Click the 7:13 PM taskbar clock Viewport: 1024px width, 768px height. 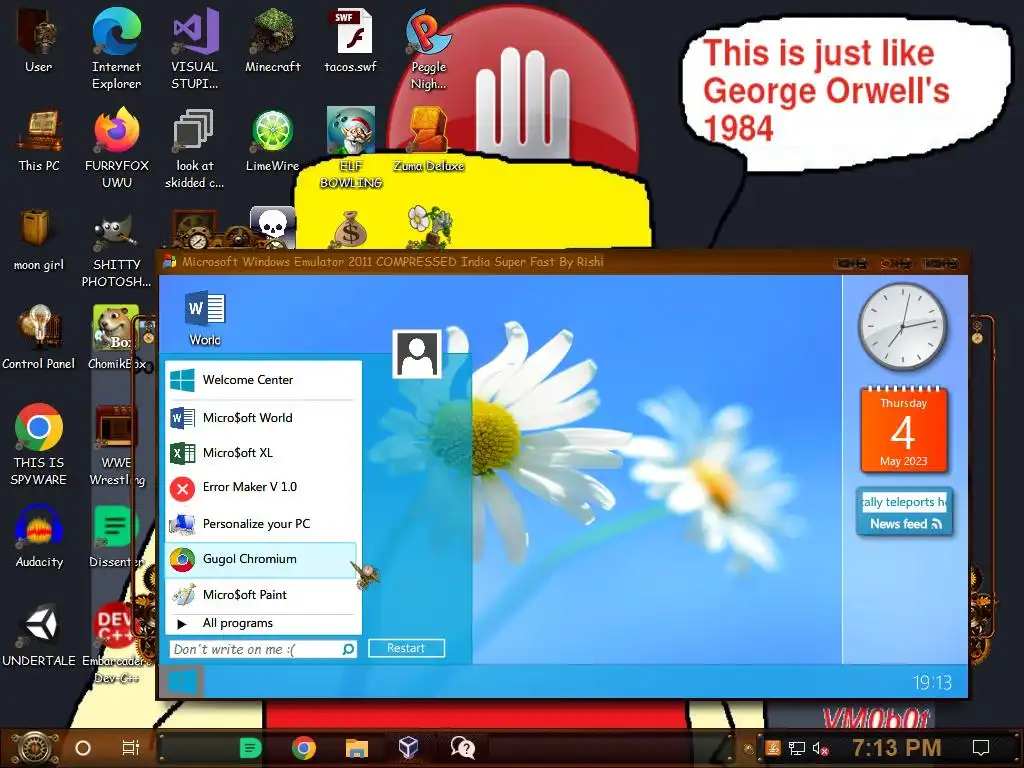tap(897, 748)
